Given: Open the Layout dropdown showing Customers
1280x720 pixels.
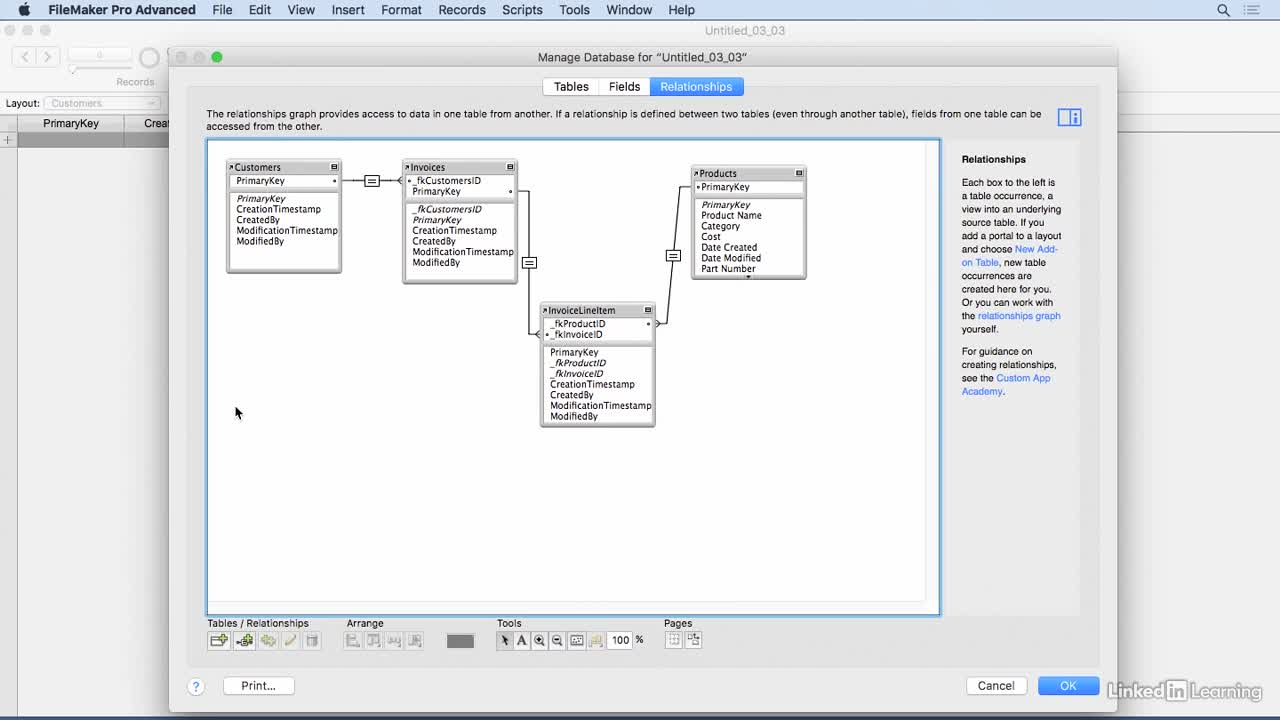Looking at the screenshot, I should [x=102, y=103].
